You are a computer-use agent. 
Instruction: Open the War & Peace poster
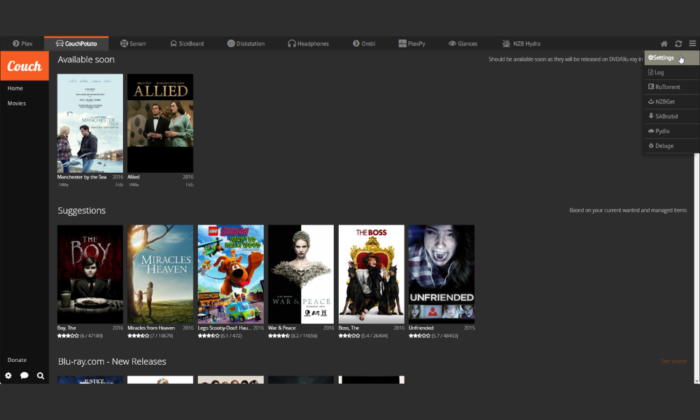tap(301, 274)
